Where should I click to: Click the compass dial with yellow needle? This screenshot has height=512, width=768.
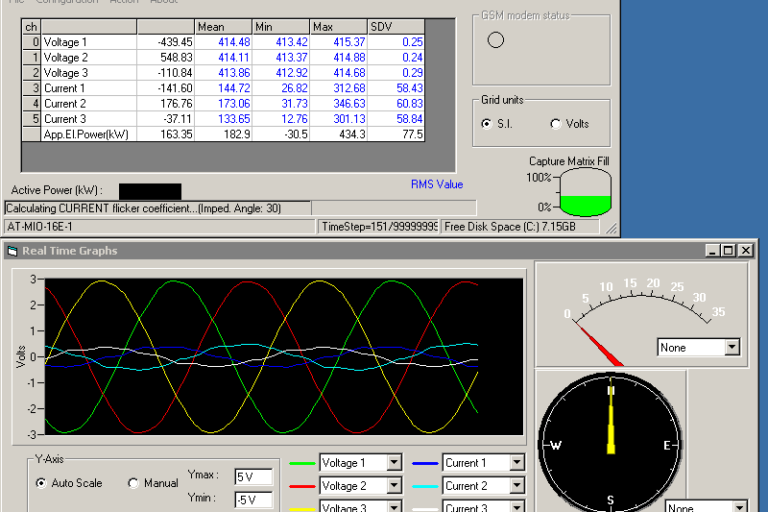[x=610, y=445]
